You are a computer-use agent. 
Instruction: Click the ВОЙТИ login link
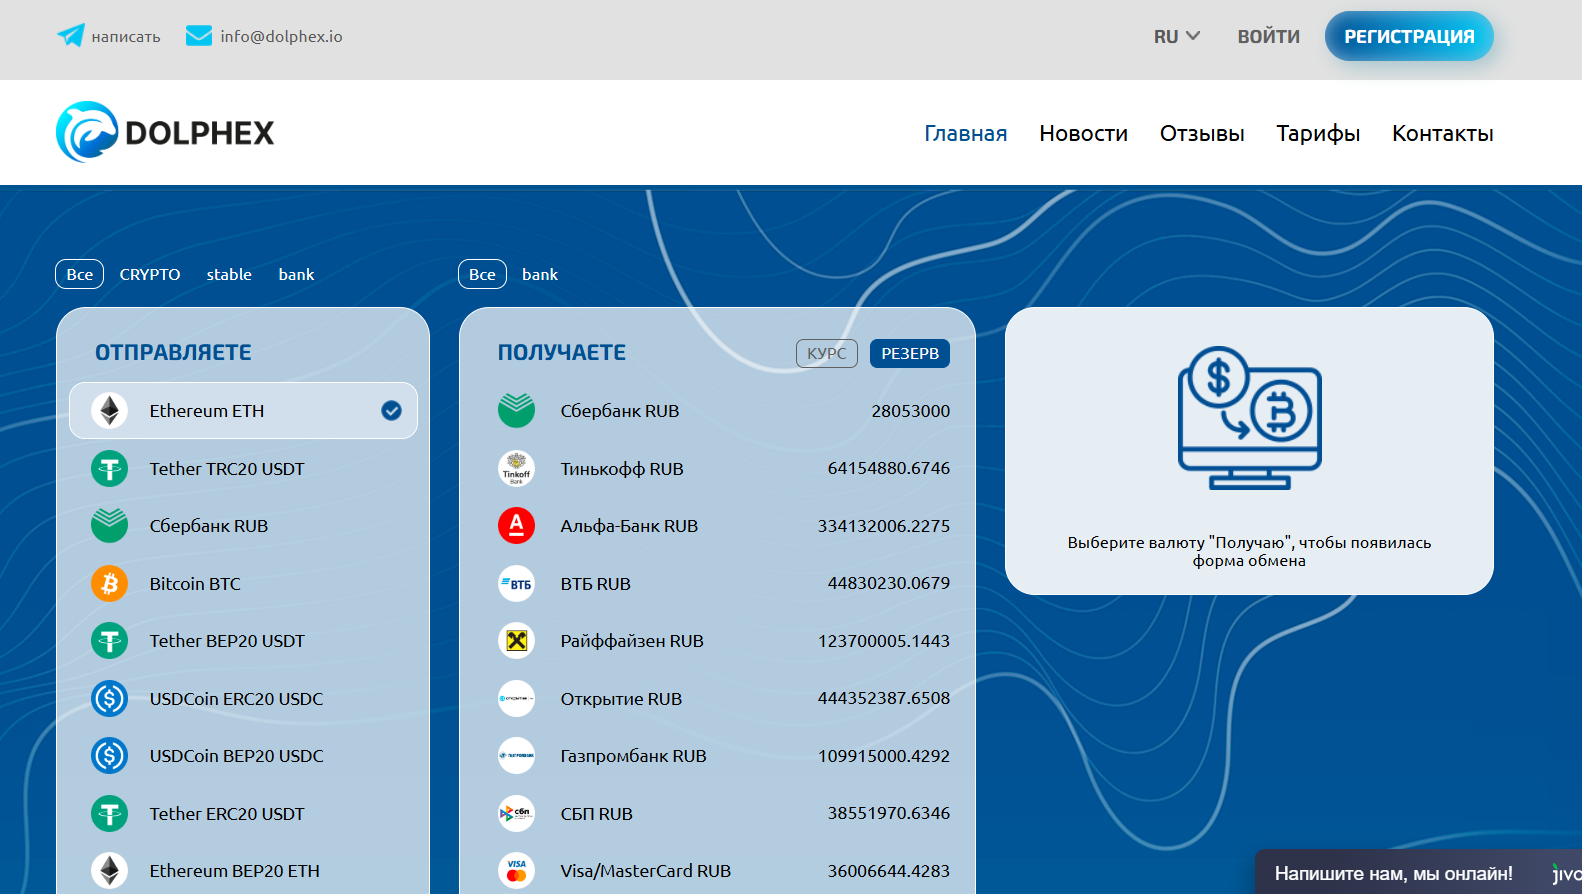[1269, 36]
